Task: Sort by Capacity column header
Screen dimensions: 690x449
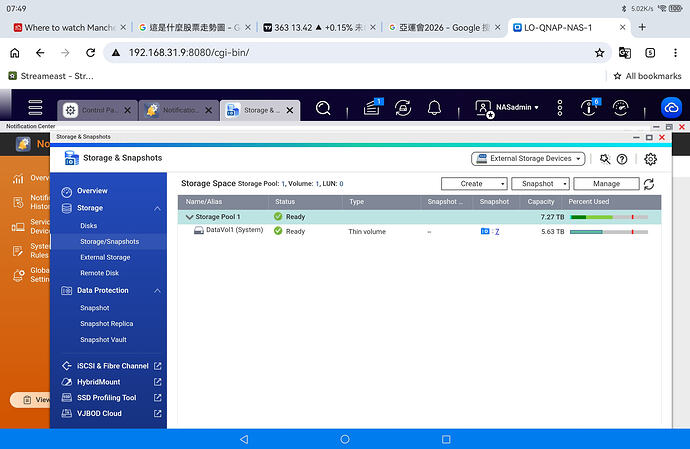Action: click(541, 202)
